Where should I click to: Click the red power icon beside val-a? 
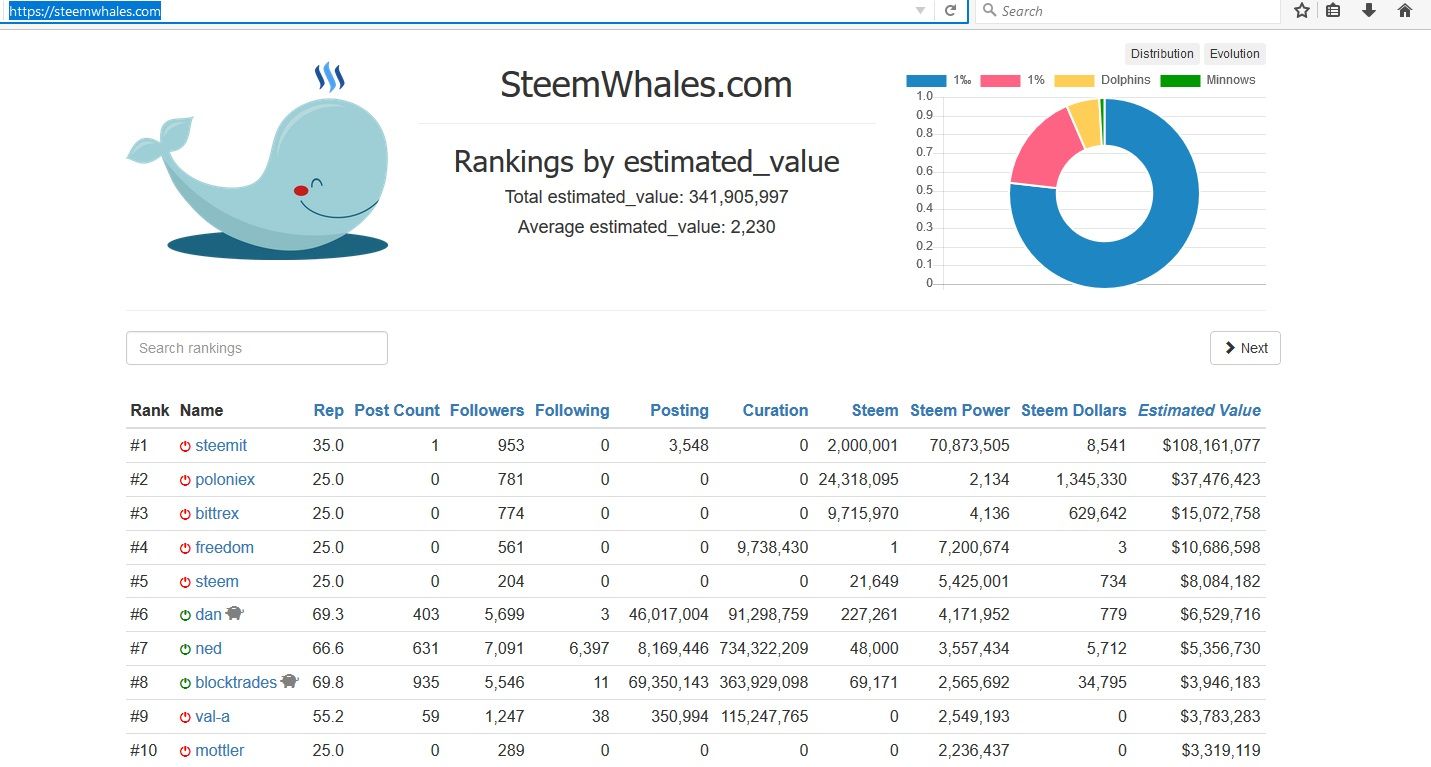click(x=185, y=717)
